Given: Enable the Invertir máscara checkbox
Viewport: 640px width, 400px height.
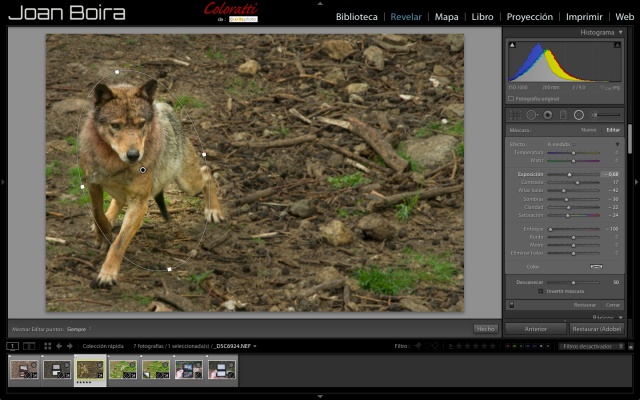Looking at the screenshot, I should [x=540, y=291].
